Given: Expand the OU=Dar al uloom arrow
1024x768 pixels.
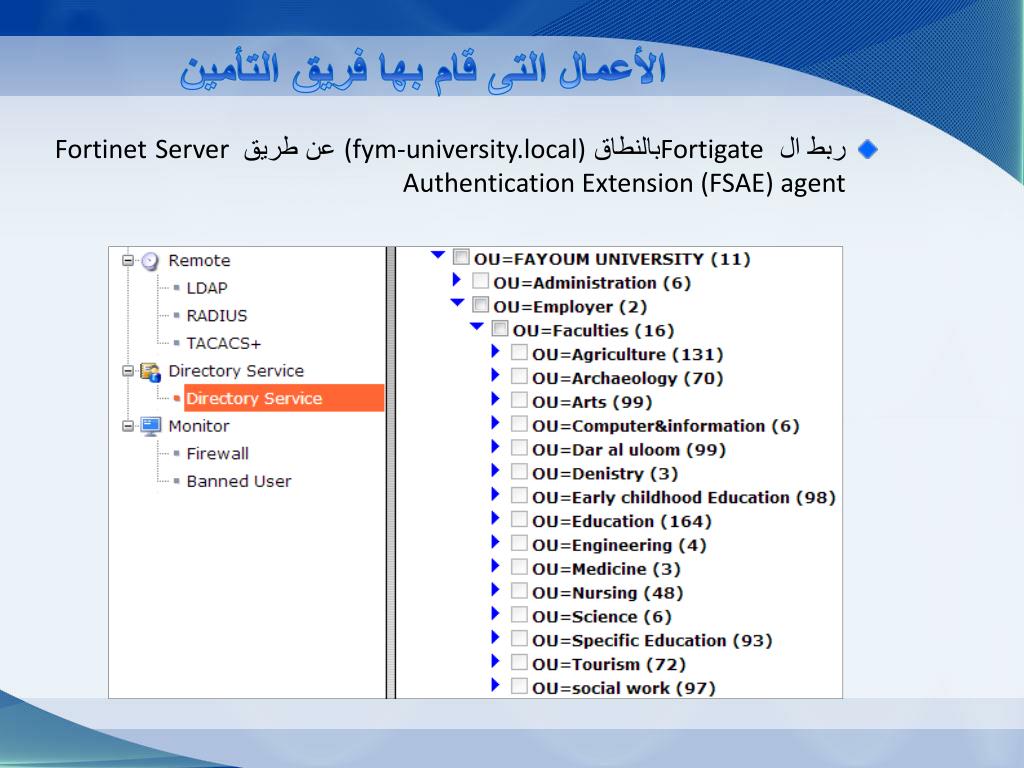Looking at the screenshot, I should (496, 446).
